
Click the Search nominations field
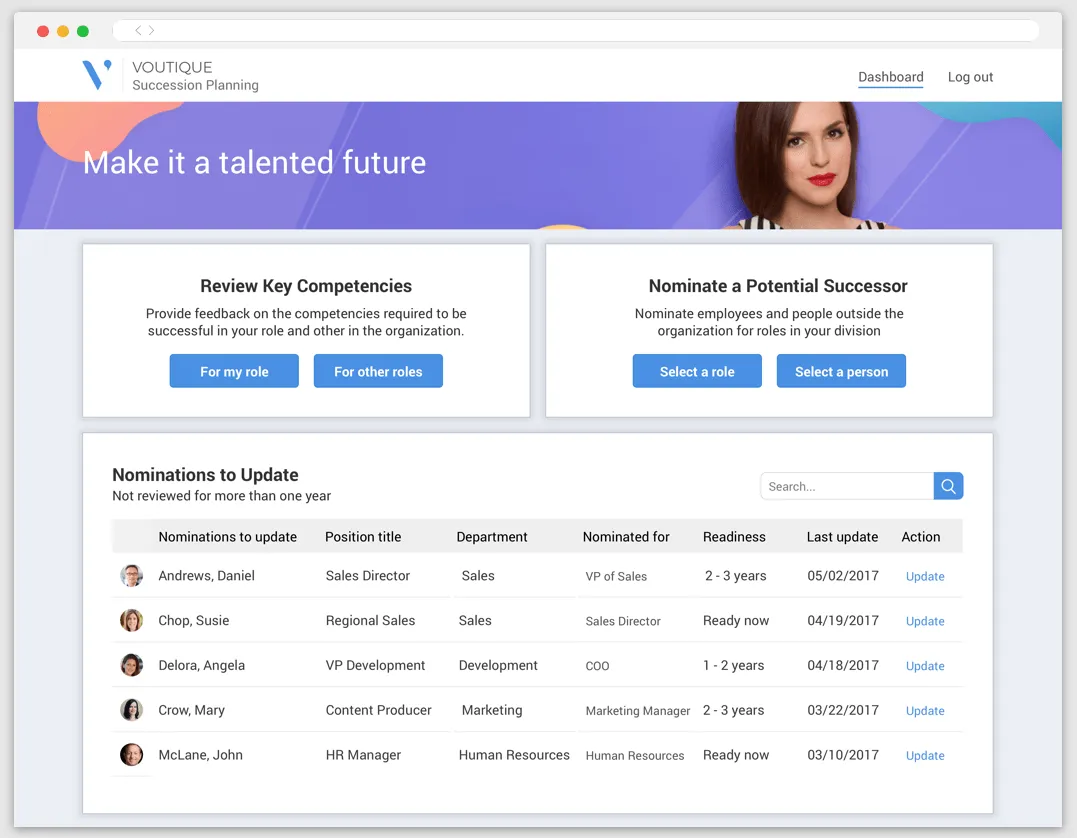845,486
